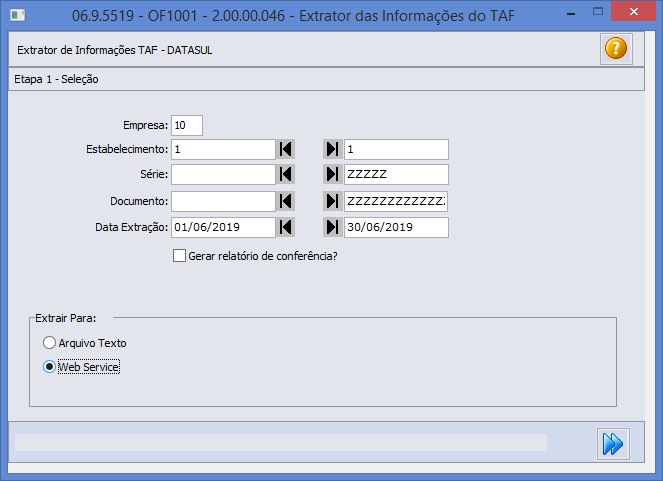Click the Data Extração label
The height and width of the screenshot is (481, 663).
click(132, 227)
